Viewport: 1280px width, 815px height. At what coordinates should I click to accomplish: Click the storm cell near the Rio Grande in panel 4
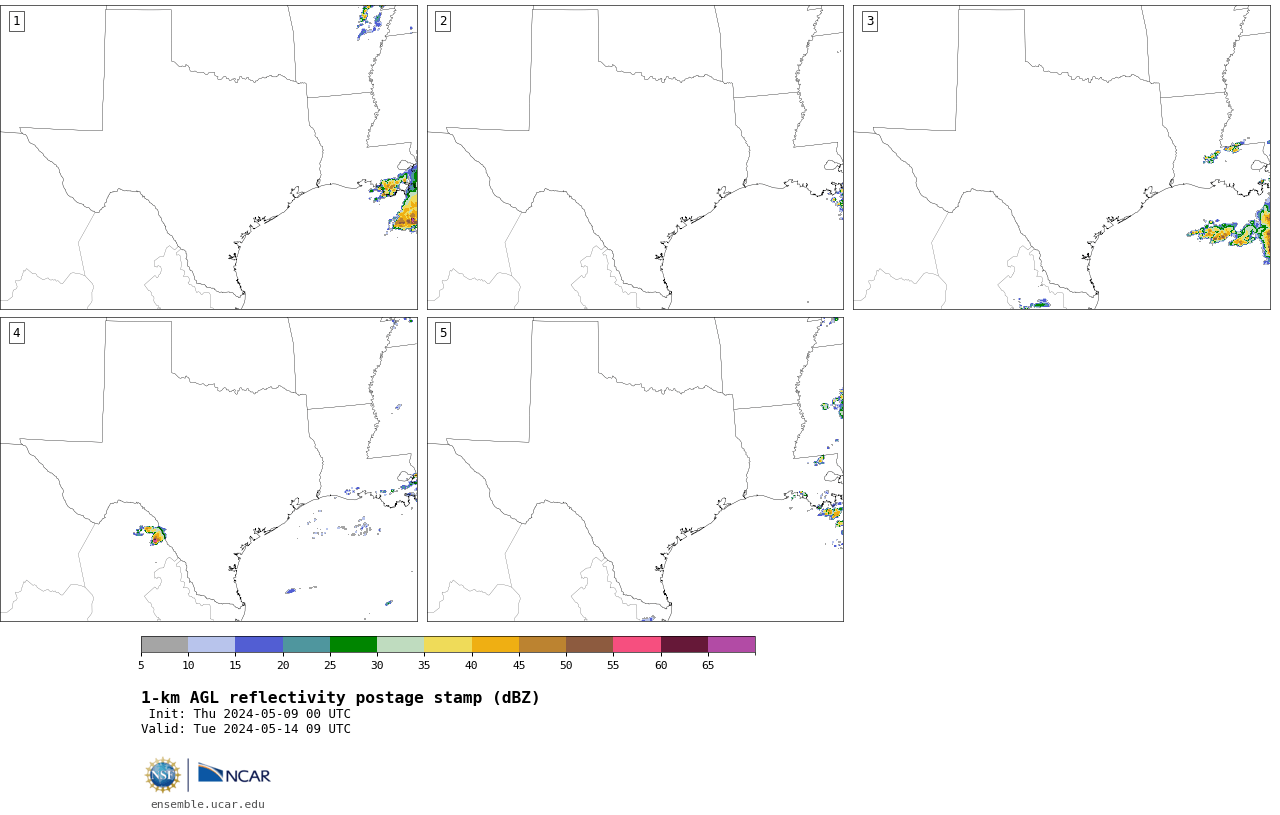pyautogui.click(x=152, y=534)
